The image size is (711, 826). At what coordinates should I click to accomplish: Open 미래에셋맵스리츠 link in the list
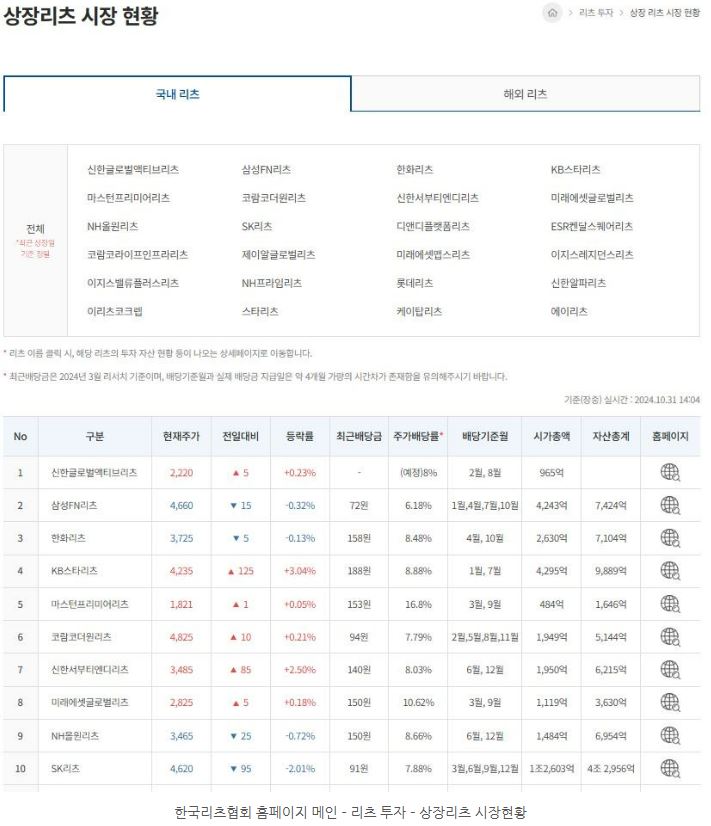[433, 255]
